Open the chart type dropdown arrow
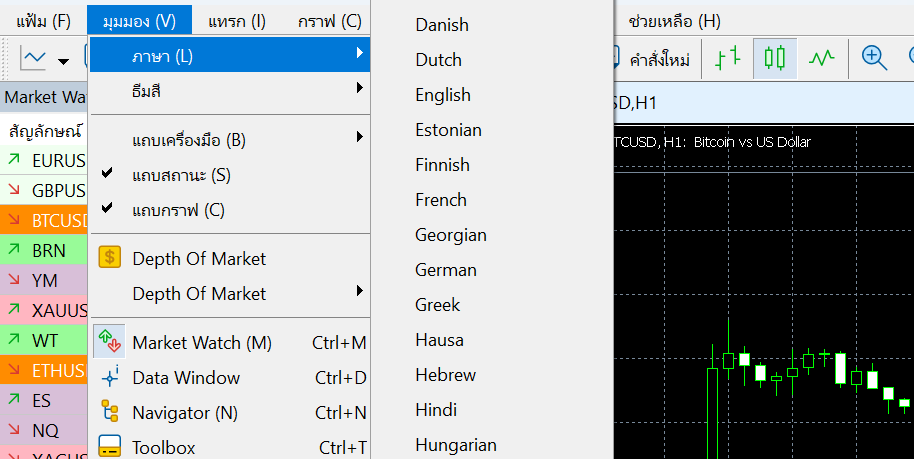 coord(64,61)
